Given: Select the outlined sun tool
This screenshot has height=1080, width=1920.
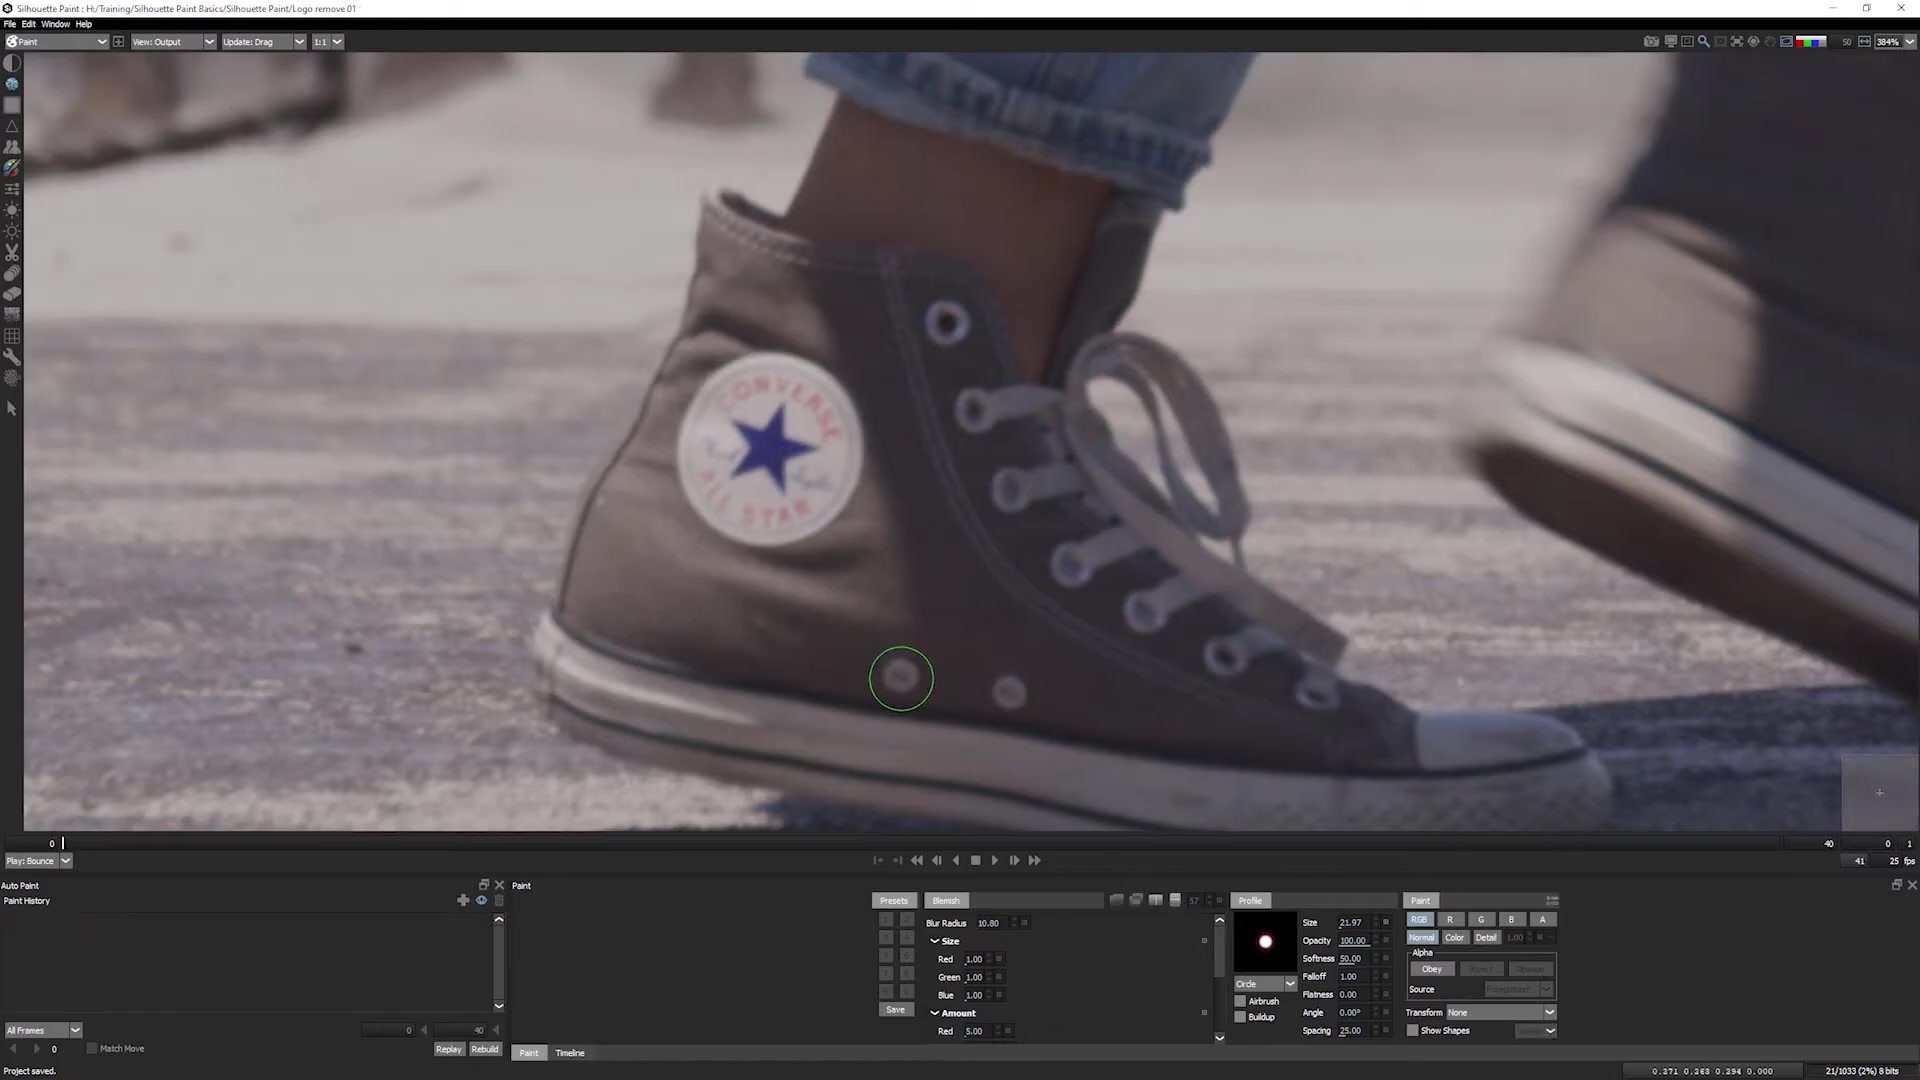Looking at the screenshot, I should [12, 231].
